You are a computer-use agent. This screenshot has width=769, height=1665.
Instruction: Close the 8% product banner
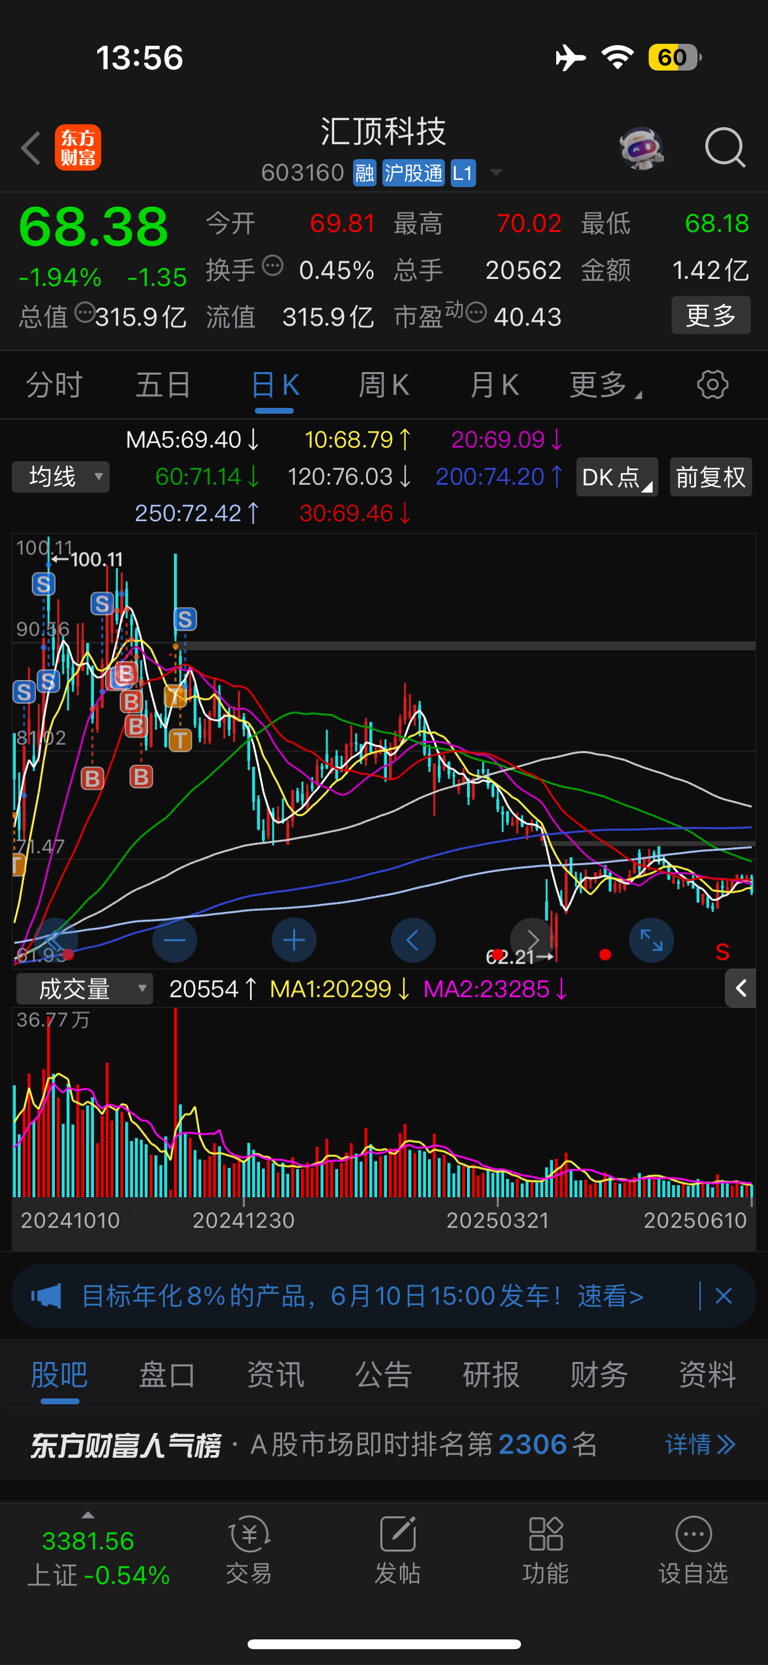tap(724, 1296)
